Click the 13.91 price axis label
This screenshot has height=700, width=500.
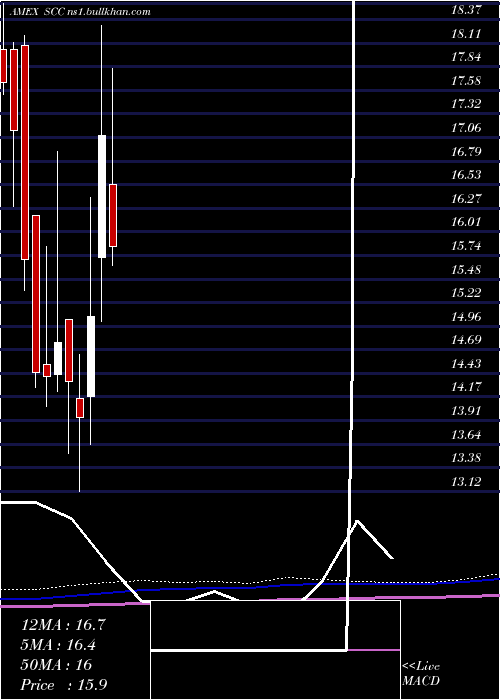466,410
